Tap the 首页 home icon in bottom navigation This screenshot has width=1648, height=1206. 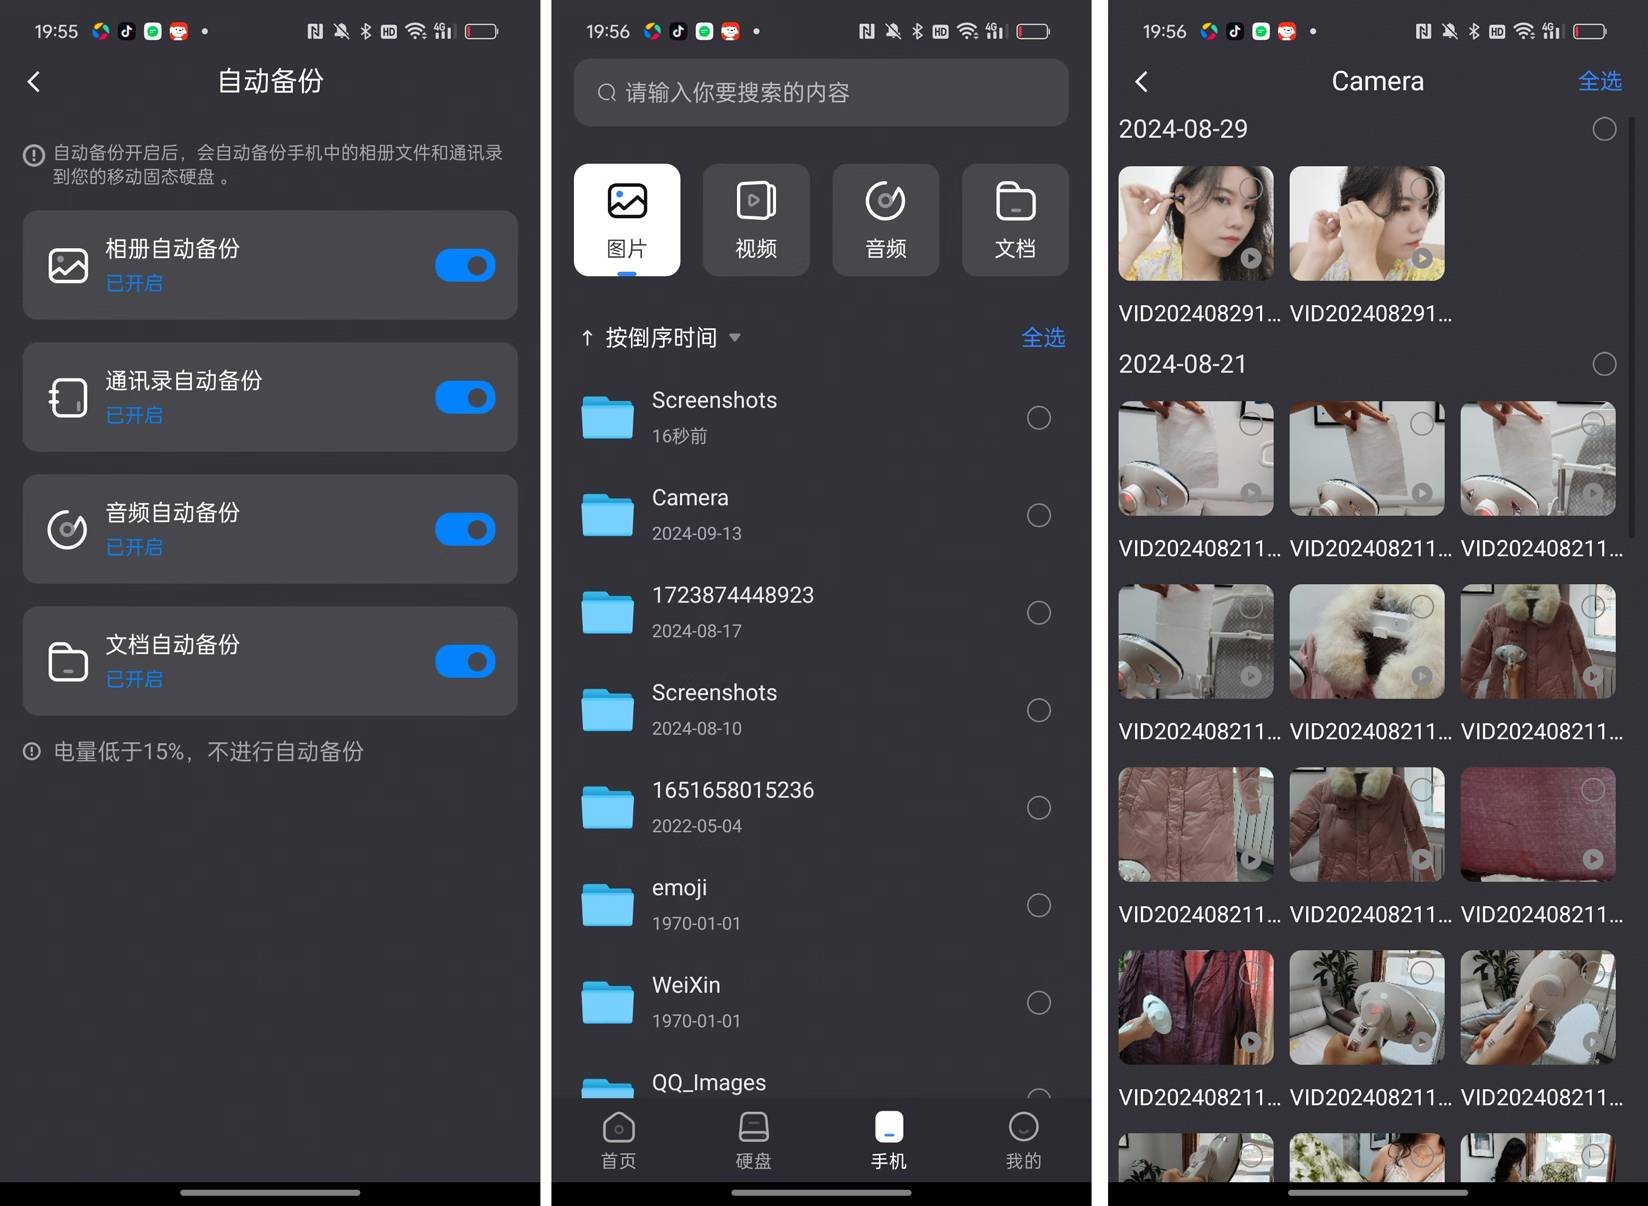(x=618, y=1128)
